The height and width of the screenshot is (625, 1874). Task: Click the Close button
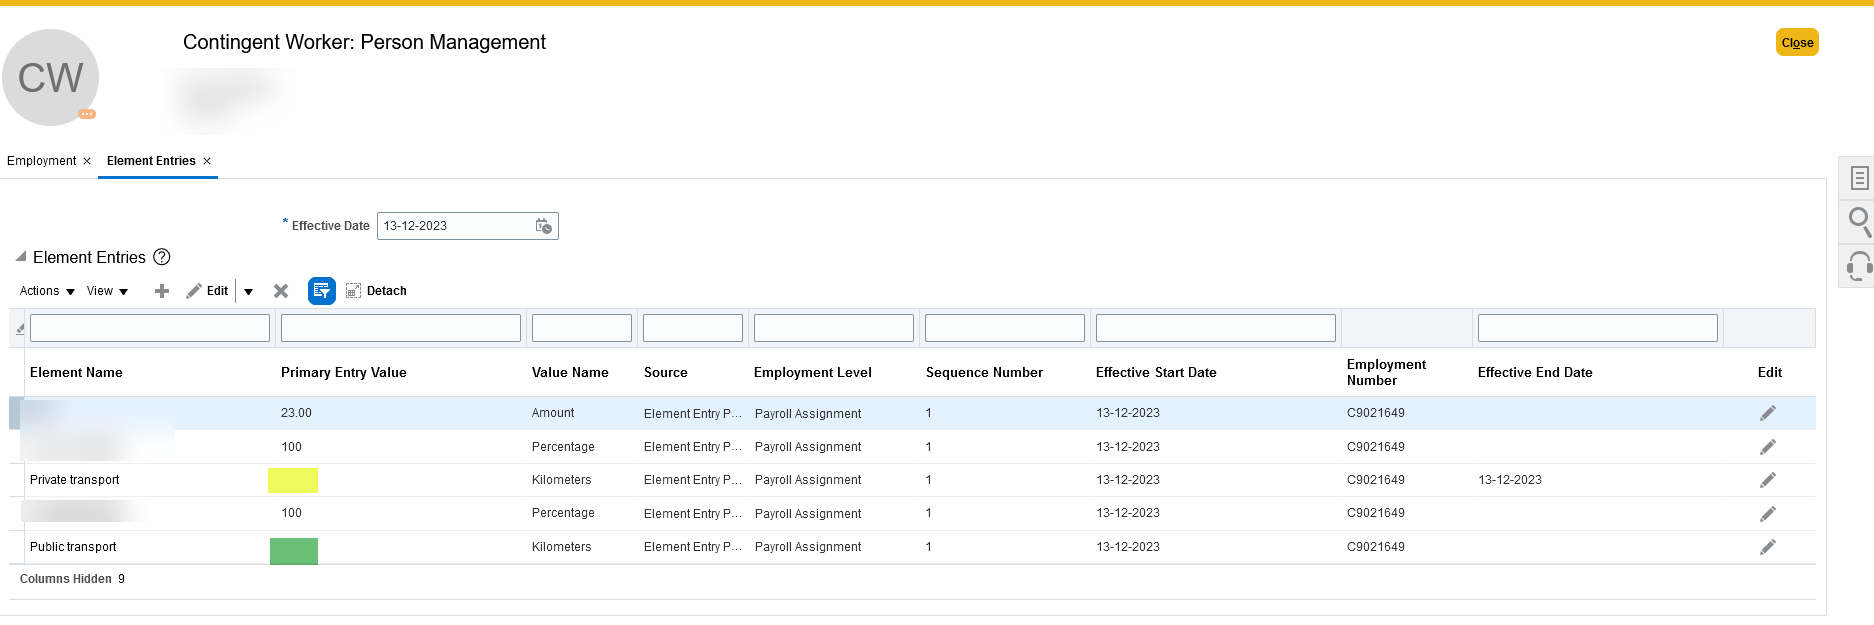point(1797,42)
